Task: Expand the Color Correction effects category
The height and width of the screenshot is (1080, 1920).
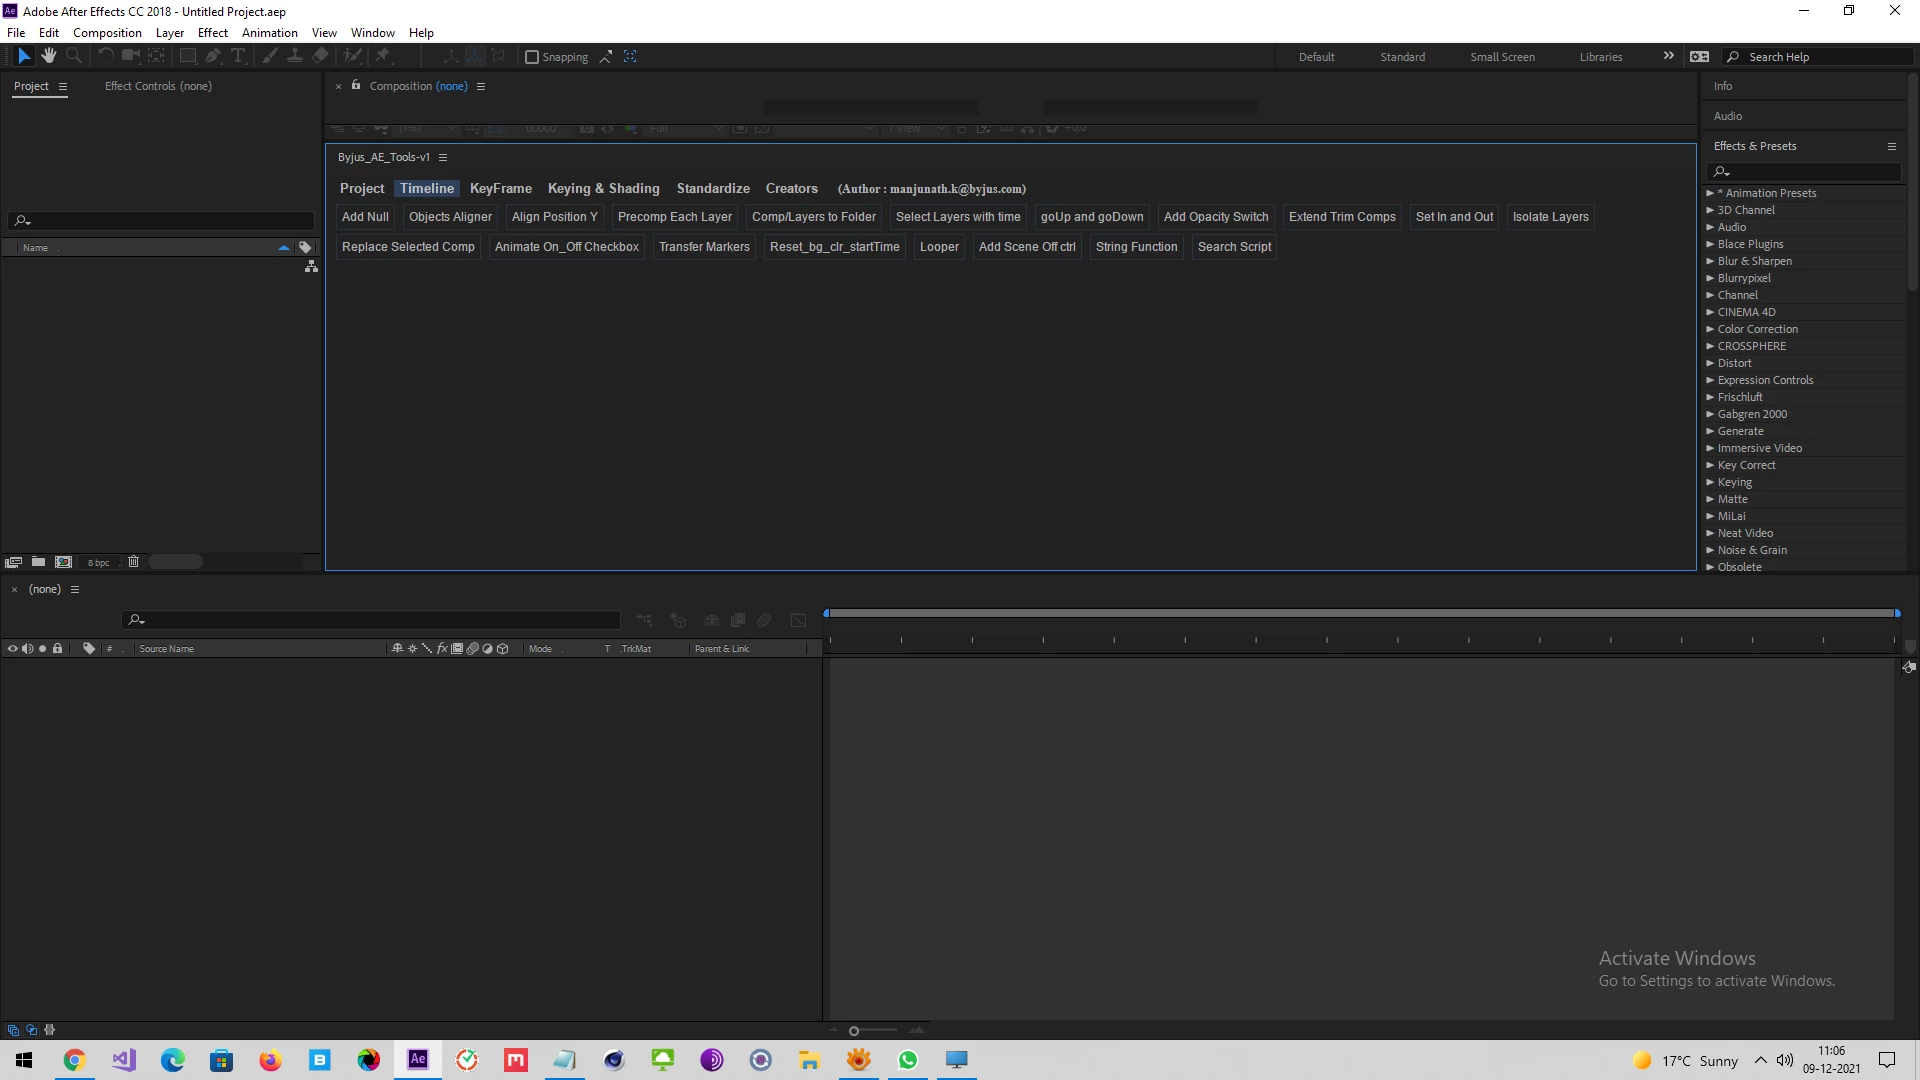Action: coord(1710,329)
